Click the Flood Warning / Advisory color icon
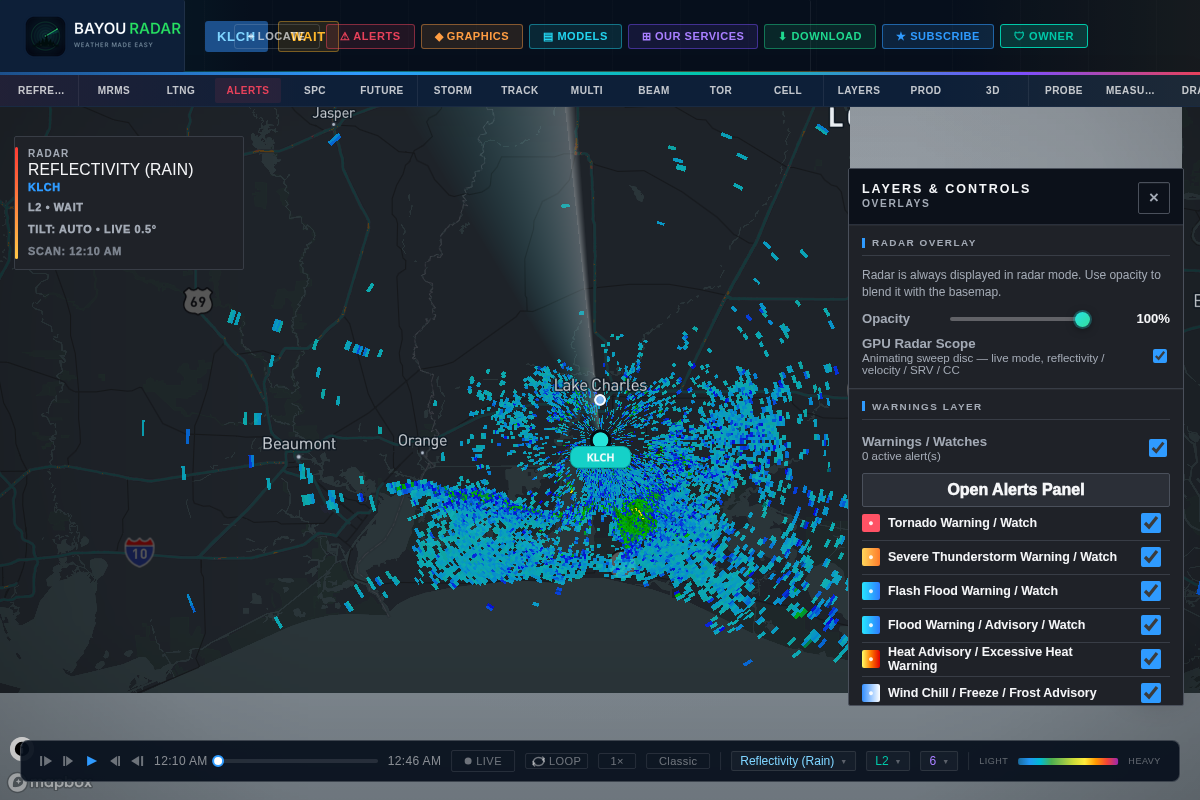This screenshot has height=800, width=1200. pyautogui.click(x=871, y=625)
